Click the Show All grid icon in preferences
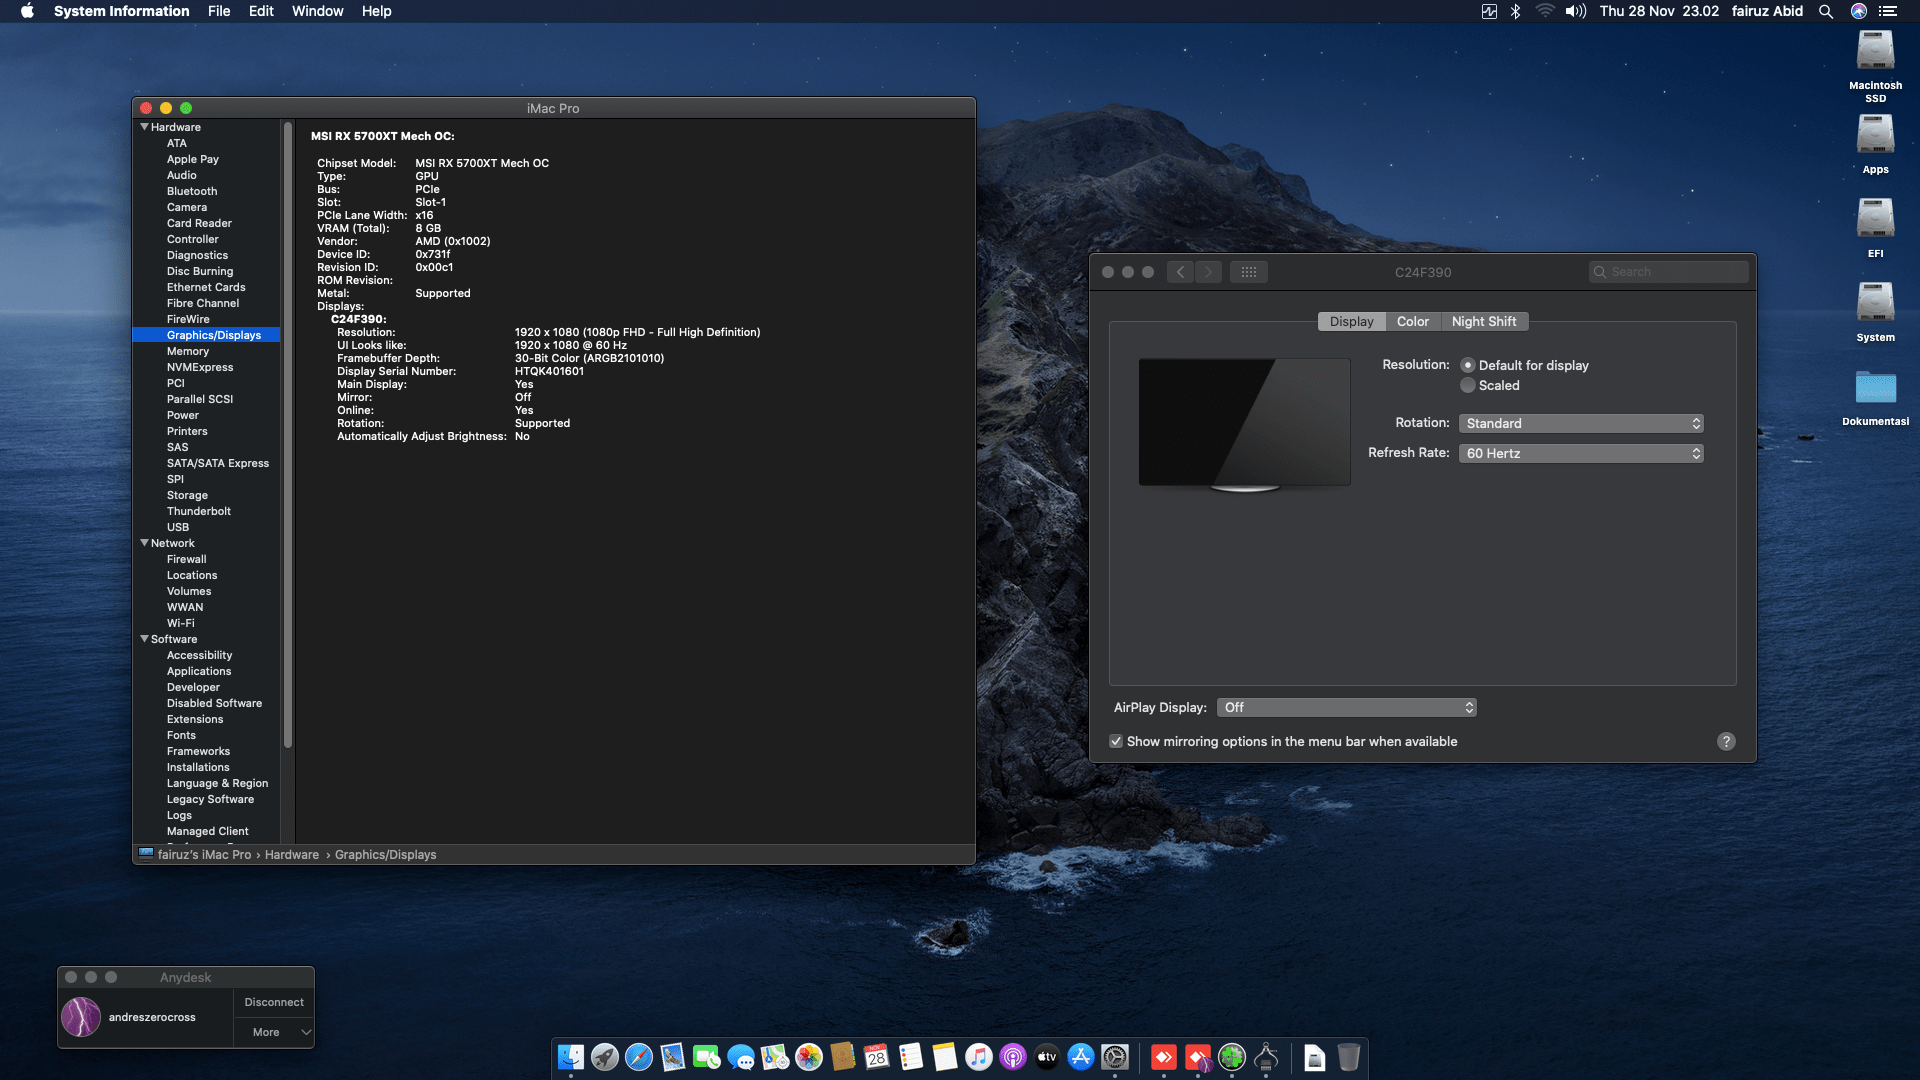 [x=1248, y=271]
